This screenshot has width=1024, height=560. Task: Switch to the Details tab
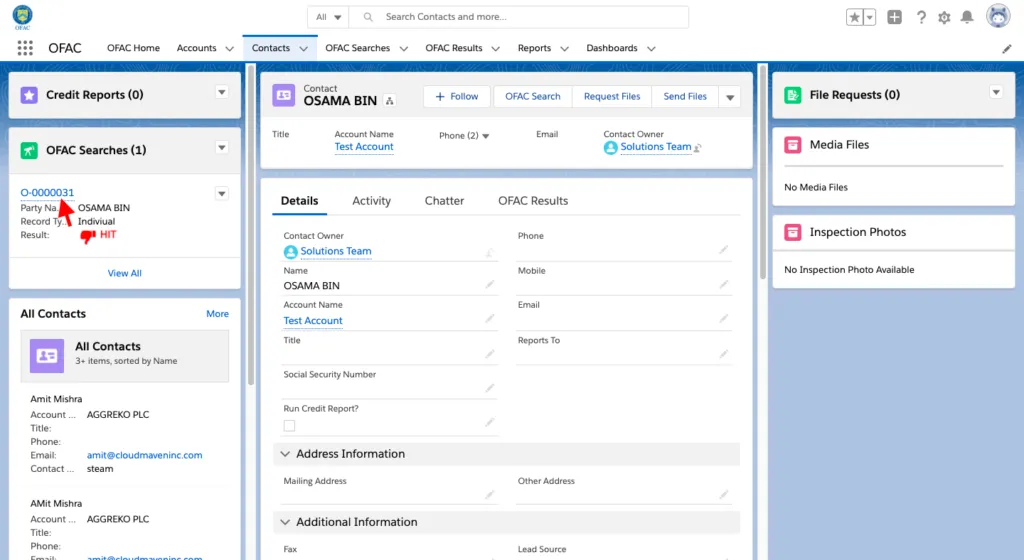click(300, 201)
